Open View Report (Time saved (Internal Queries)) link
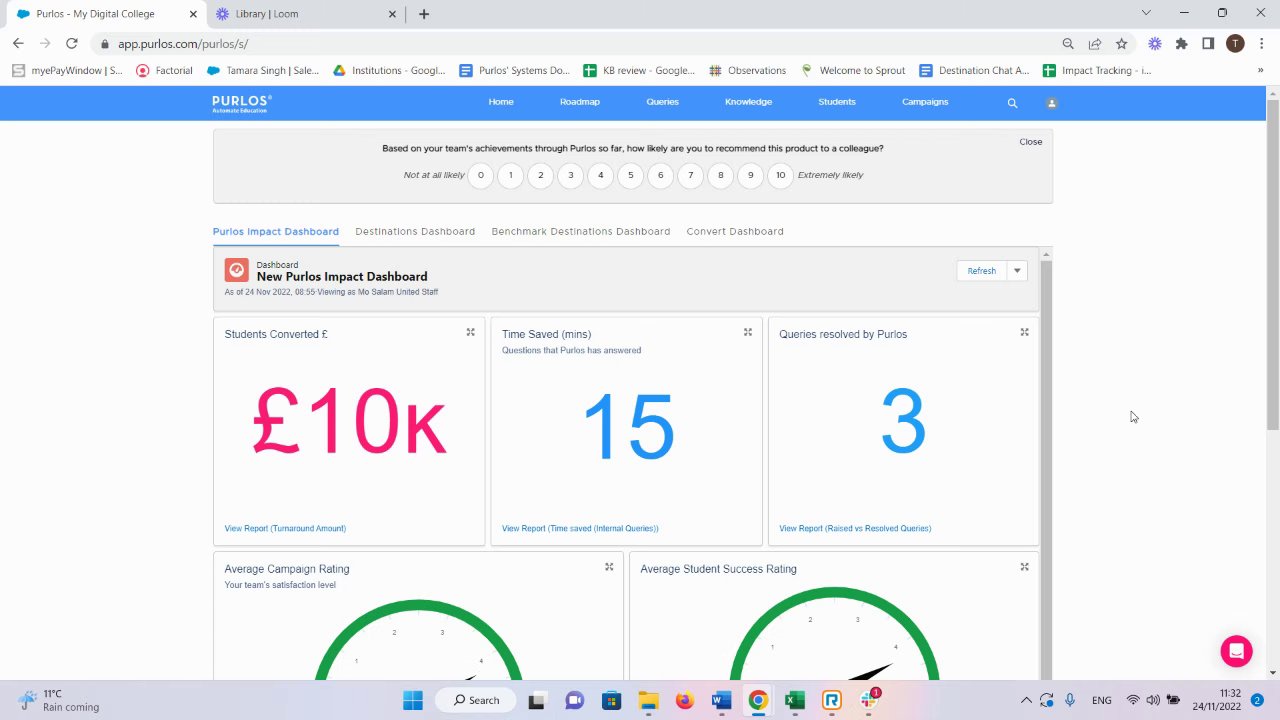The height and width of the screenshot is (720, 1280). pyautogui.click(x=580, y=528)
